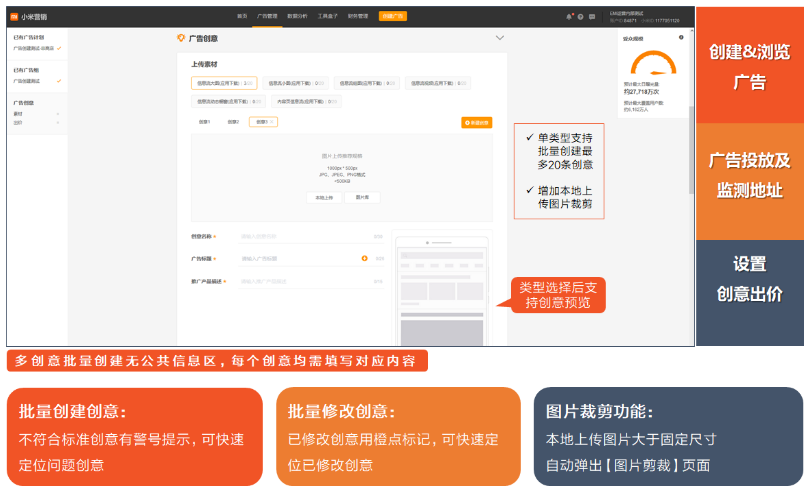Screen dimensions: 809x492
Task: Select 内容页信息流(应用下载) material type
Action: 306,102
